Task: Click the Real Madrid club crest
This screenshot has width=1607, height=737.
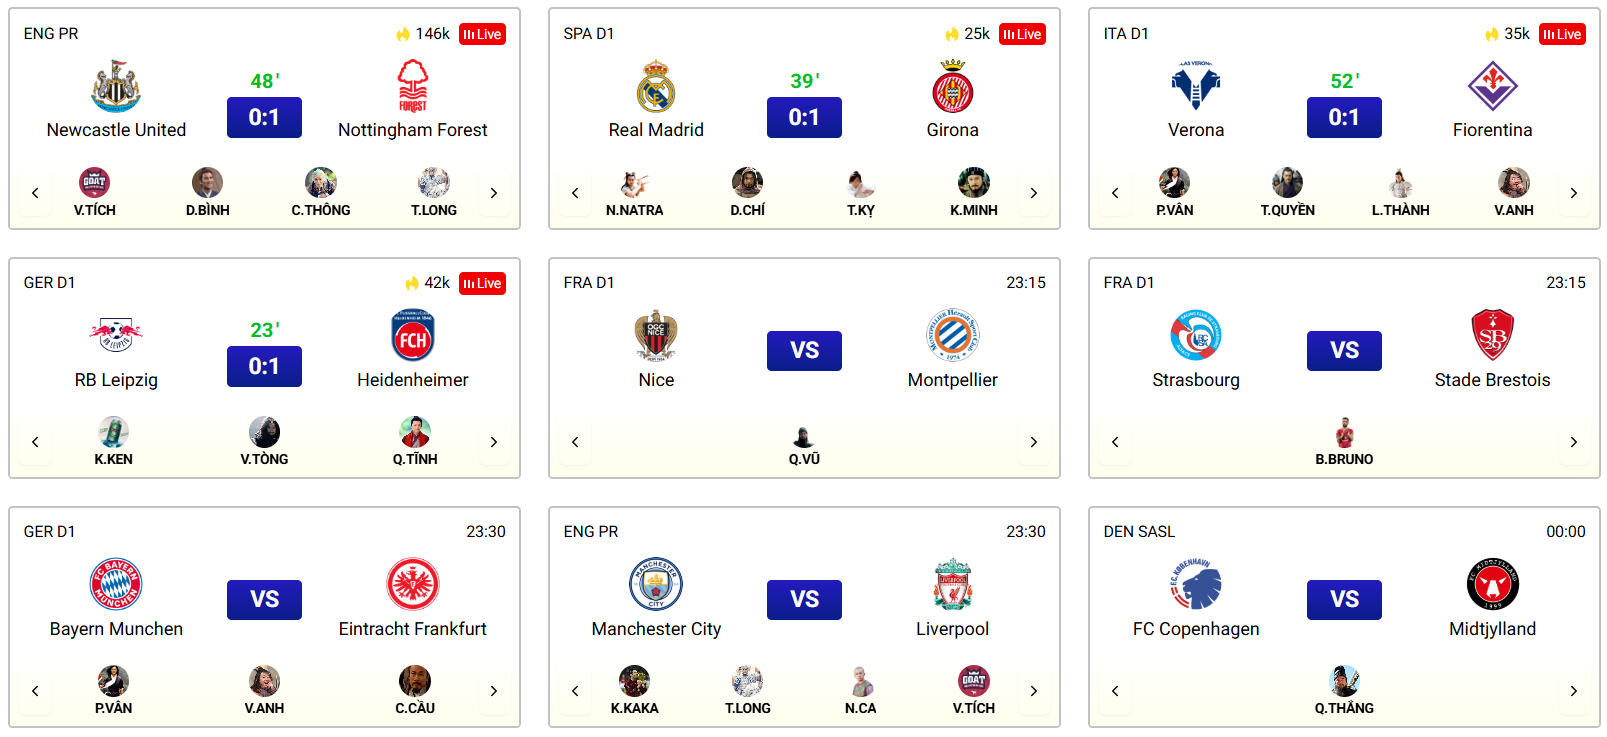Action: [x=656, y=86]
